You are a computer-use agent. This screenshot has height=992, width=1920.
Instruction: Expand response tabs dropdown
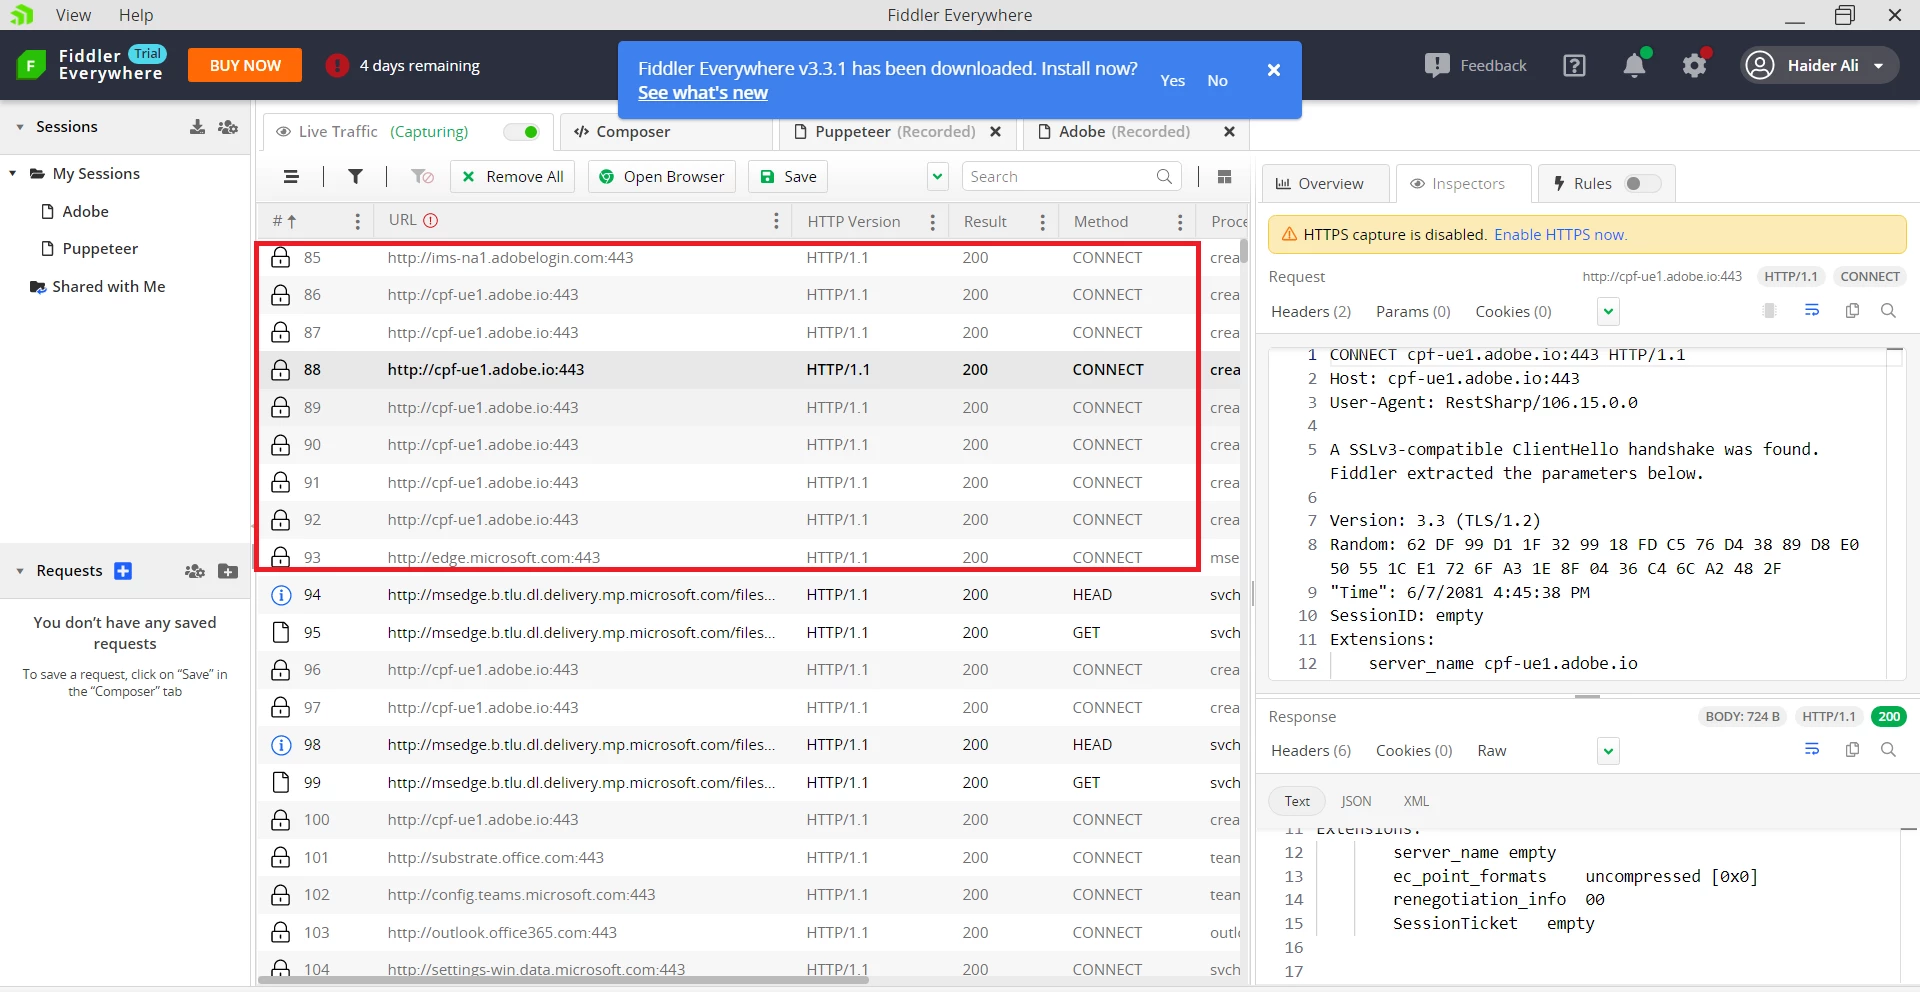click(1608, 750)
